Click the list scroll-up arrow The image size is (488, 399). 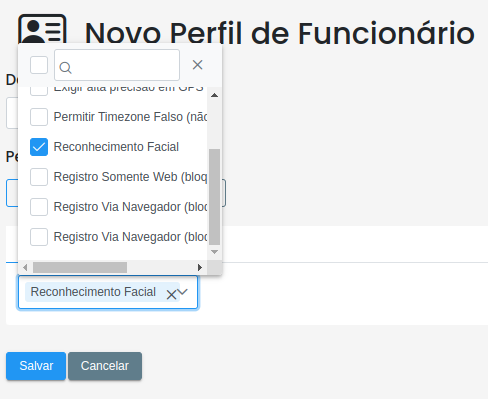point(215,95)
